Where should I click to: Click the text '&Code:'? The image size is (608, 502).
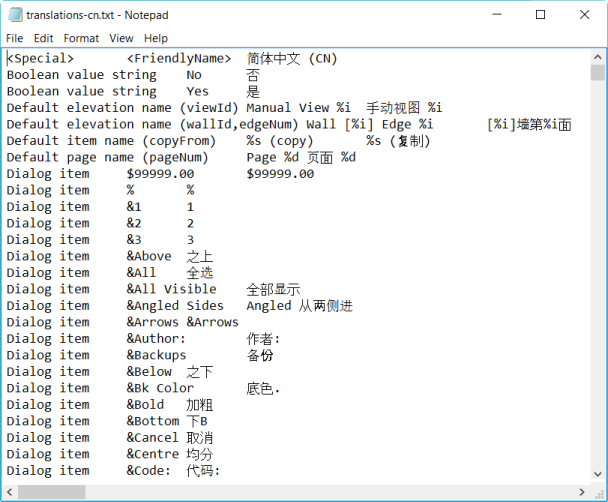click(x=149, y=471)
